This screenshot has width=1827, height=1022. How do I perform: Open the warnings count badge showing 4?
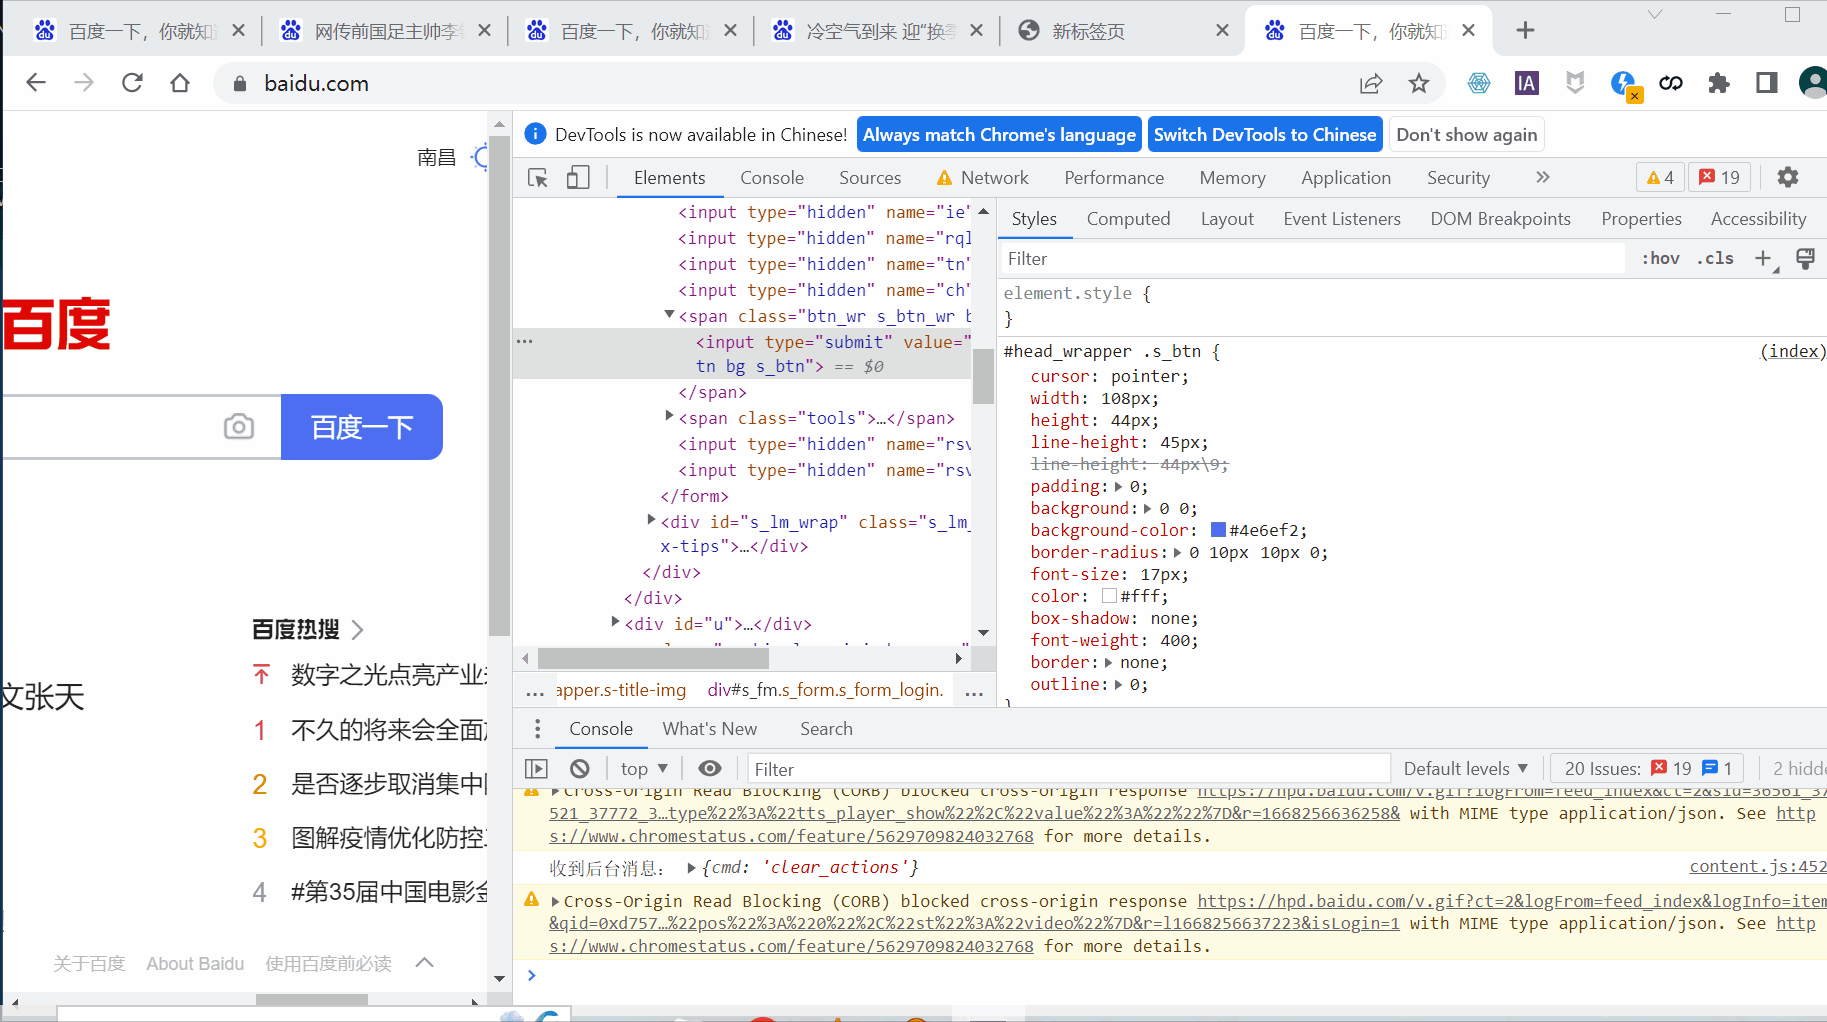pos(1660,177)
